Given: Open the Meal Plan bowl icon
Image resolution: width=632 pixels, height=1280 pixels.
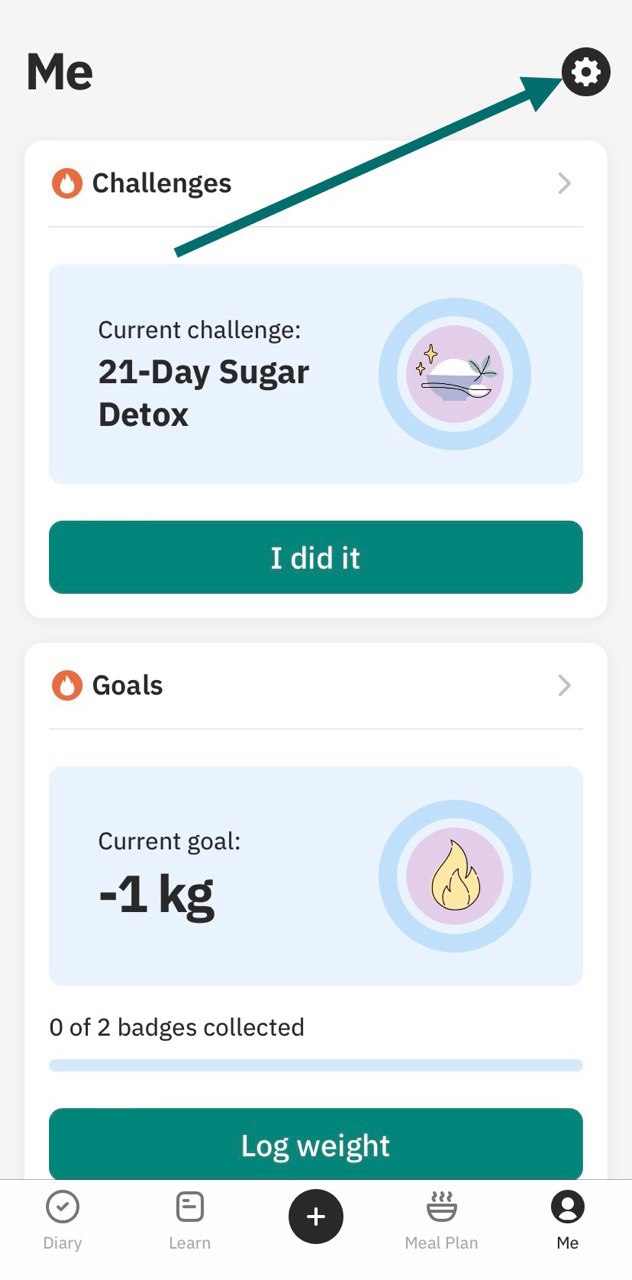Looking at the screenshot, I should click(x=441, y=1207).
